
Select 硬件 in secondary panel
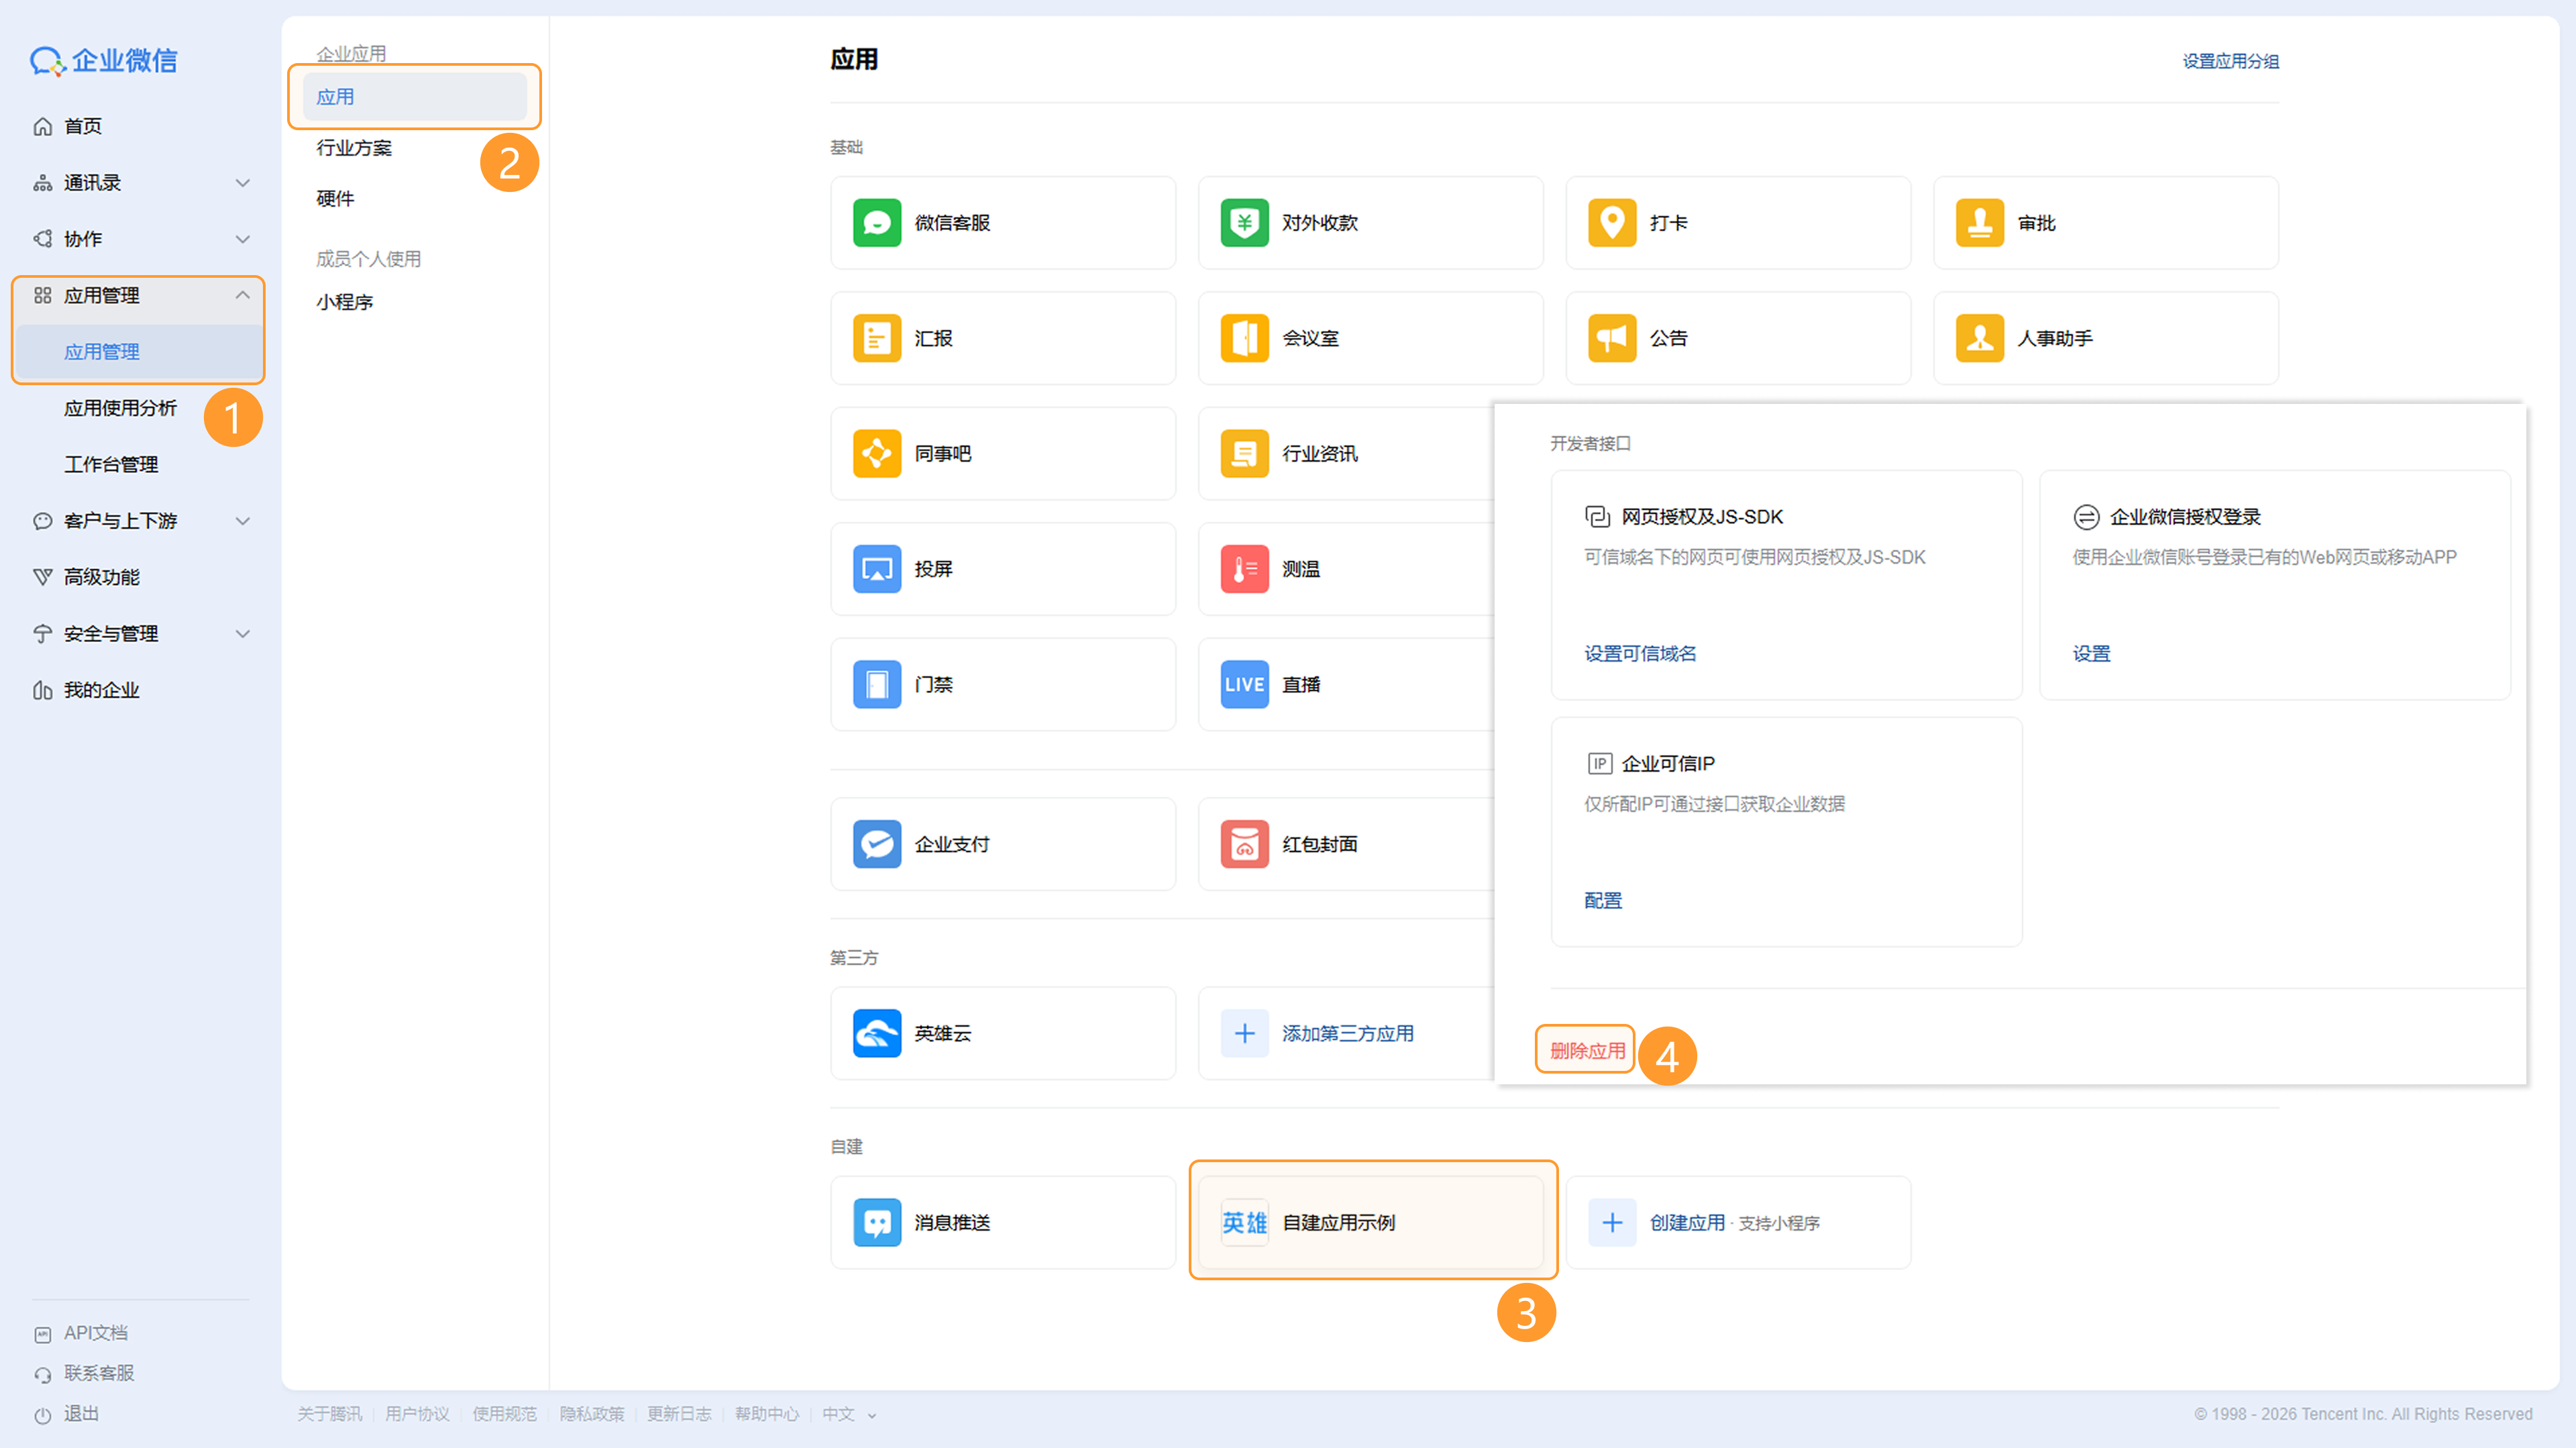[x=335, y=199]
